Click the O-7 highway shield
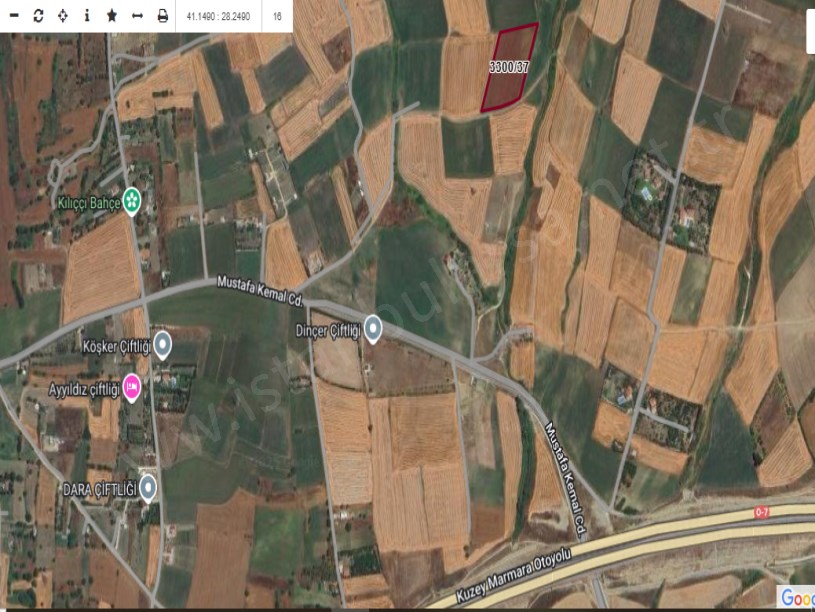815x612 pixels. (x=764, y=512)
